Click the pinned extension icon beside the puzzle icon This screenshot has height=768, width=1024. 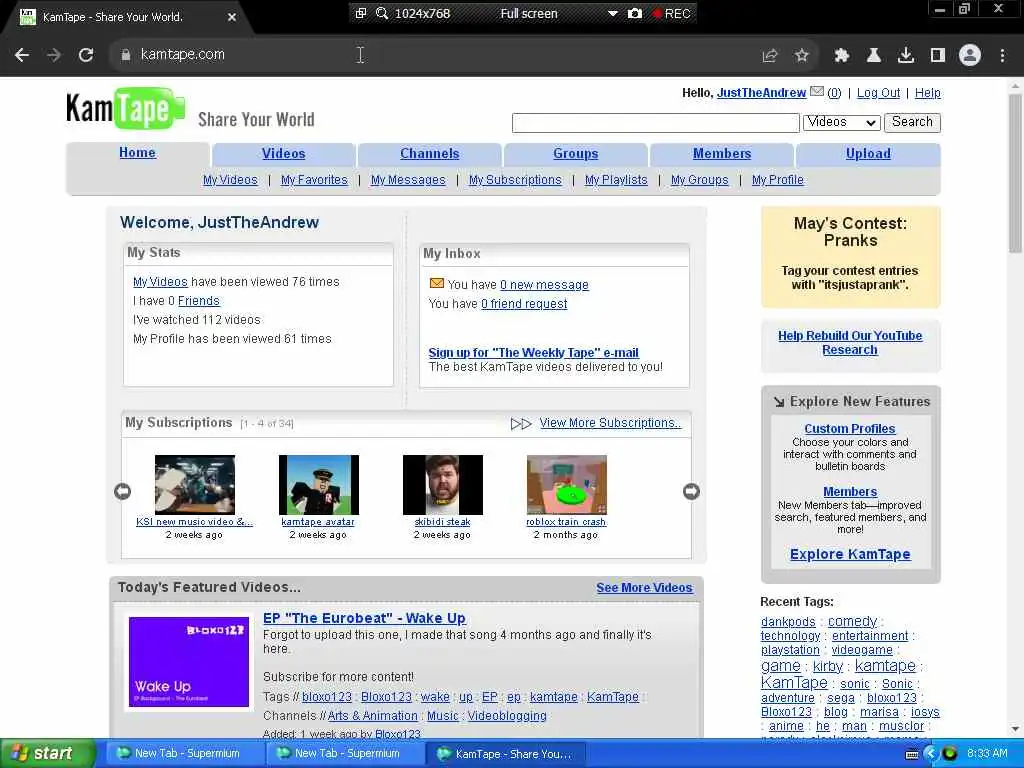coord(874,56)
